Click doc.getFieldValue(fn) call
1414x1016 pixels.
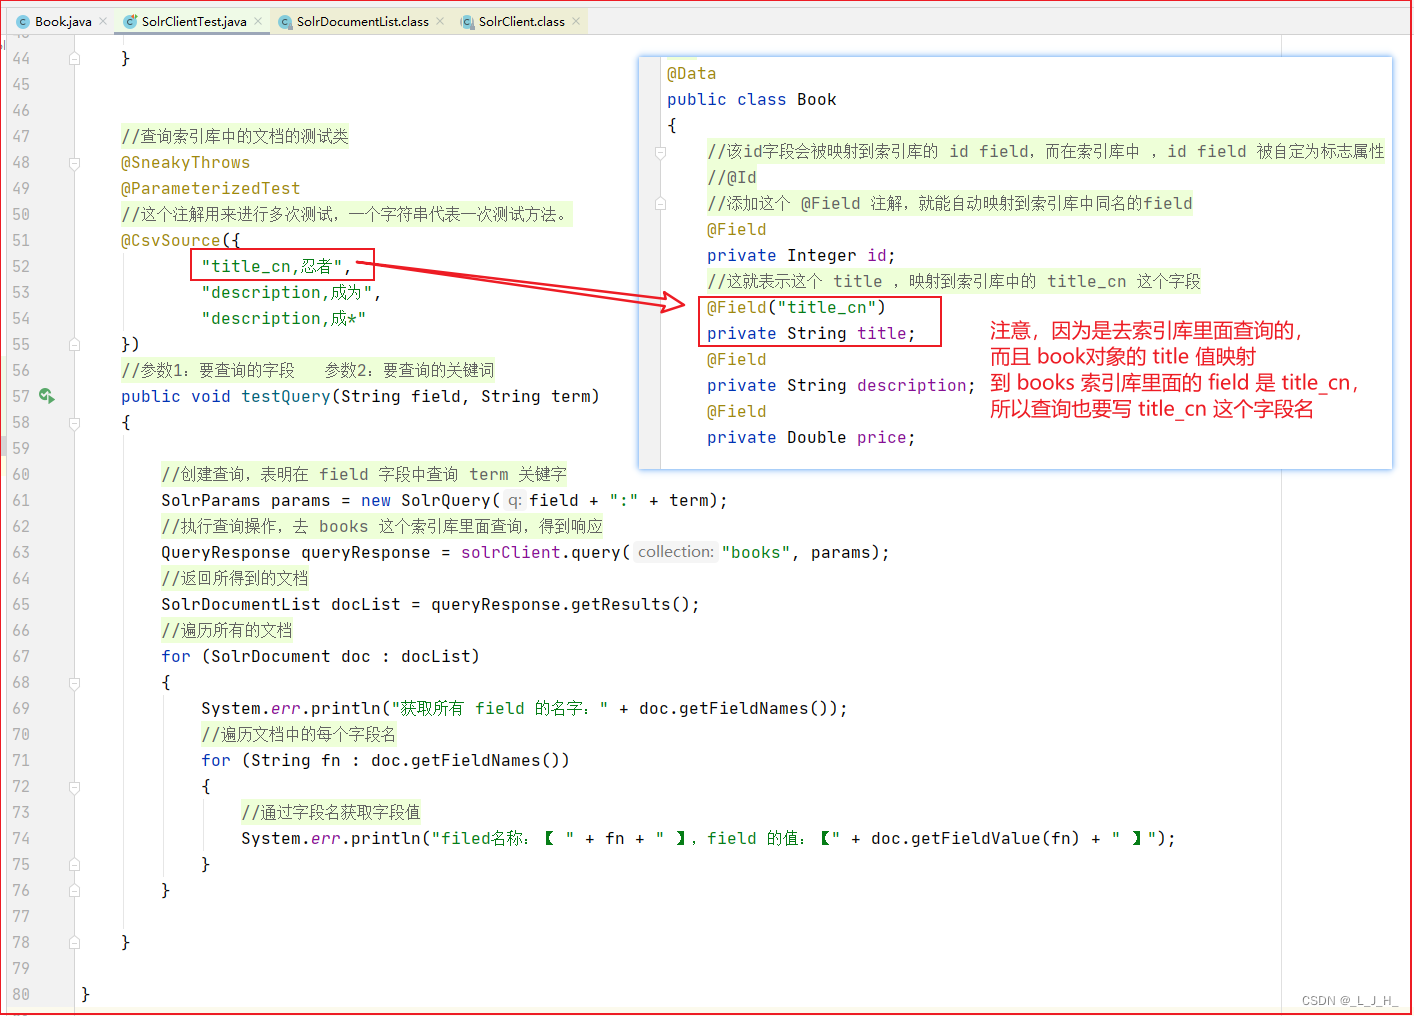pyautogui.click(x=976, y=838)
